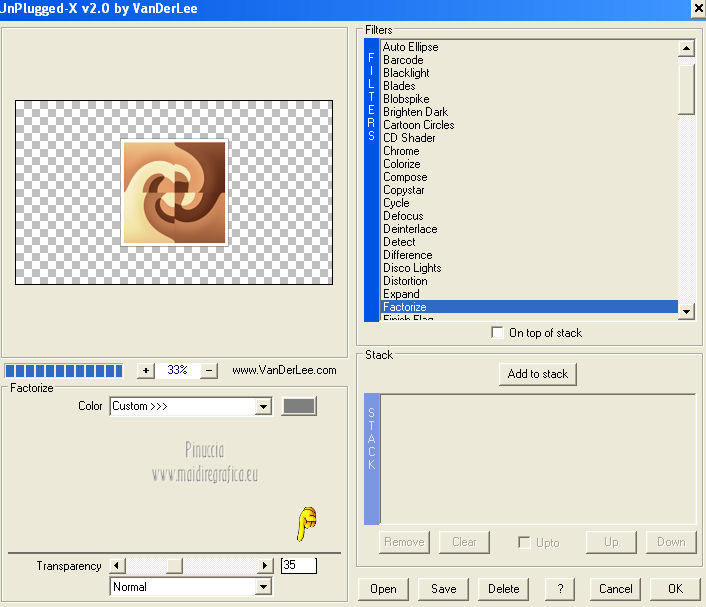Select Cartoon Circles filter

click(x=529, y=125)
